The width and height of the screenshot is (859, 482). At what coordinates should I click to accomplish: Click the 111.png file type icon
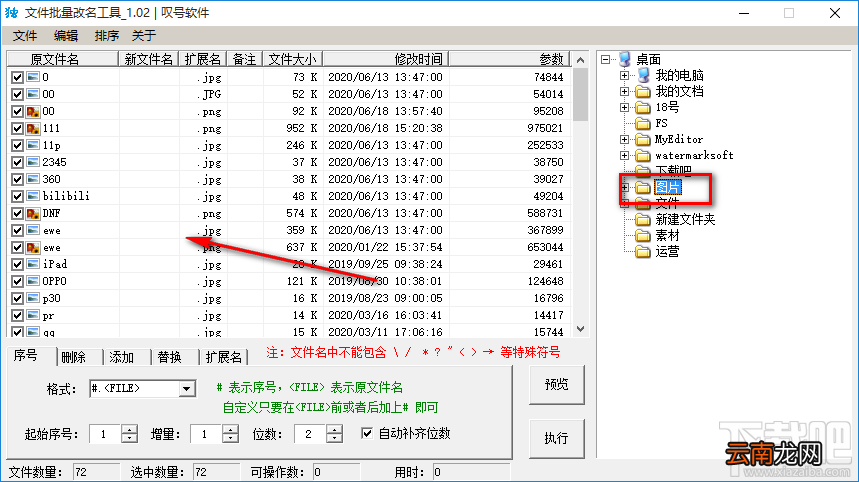pos(33,128)
